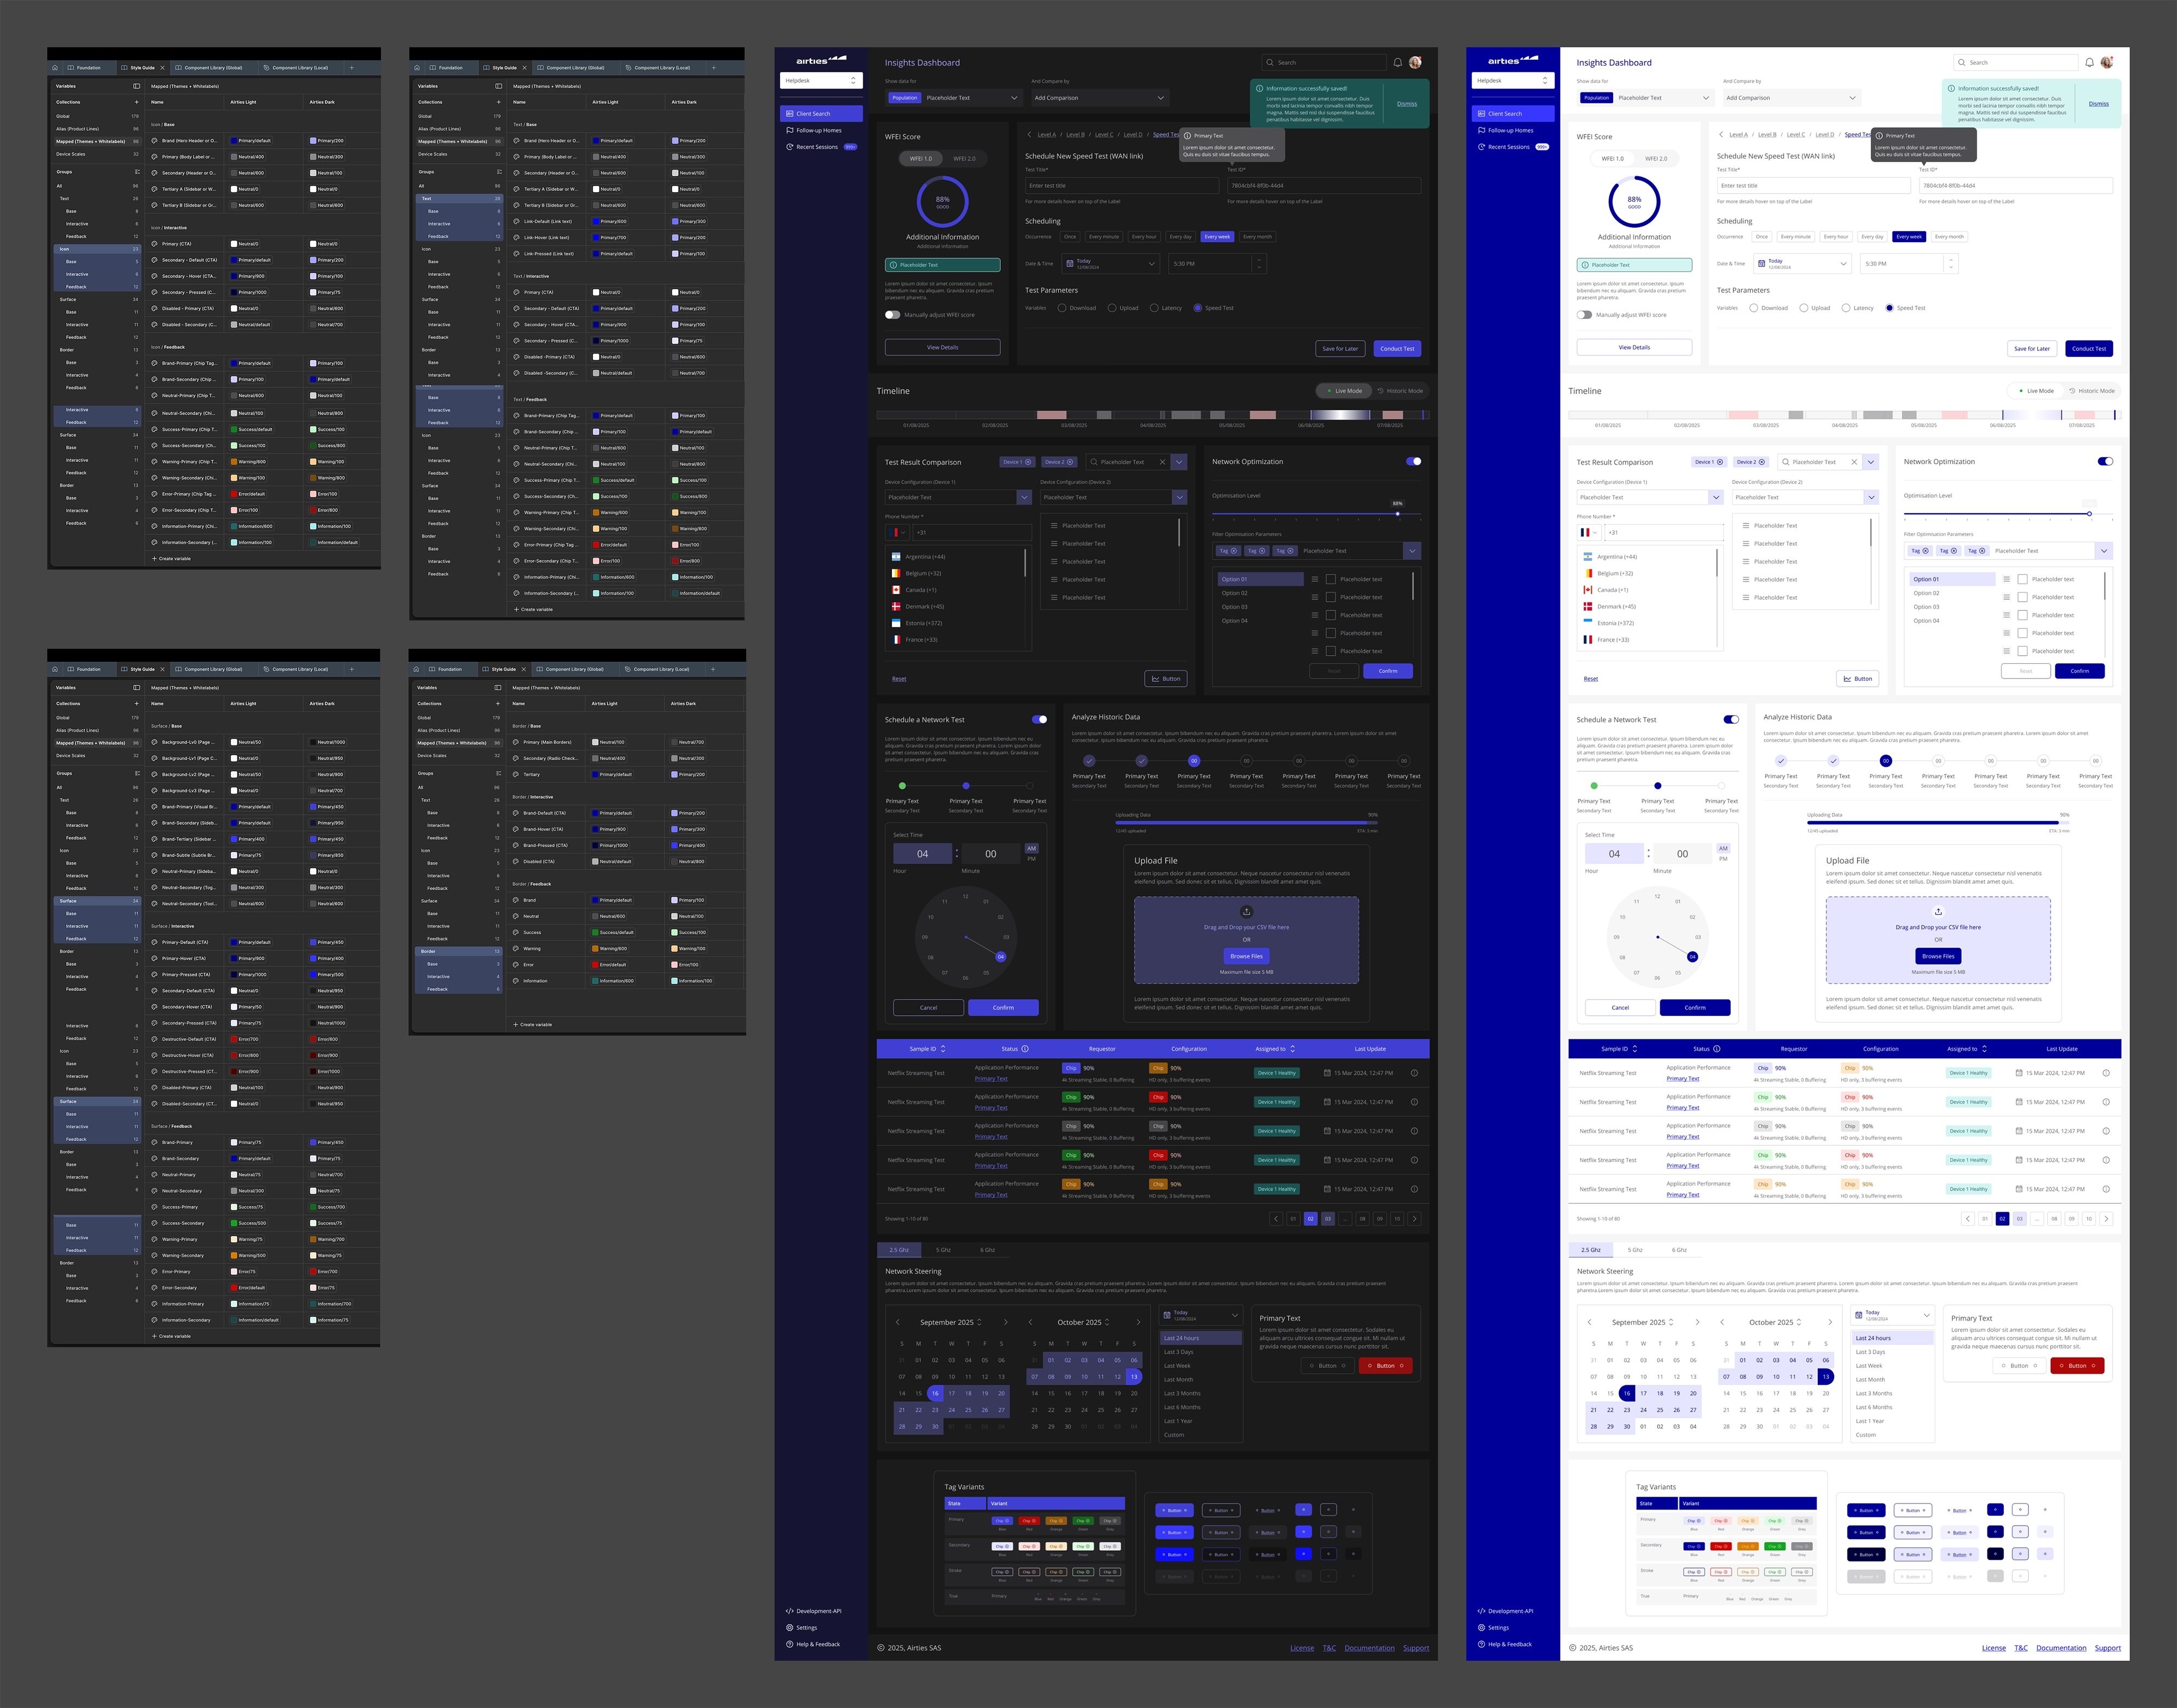Sort by Assigned to in light table header
This screenshot has width=2177, height=1708.
(1984, 1049)
